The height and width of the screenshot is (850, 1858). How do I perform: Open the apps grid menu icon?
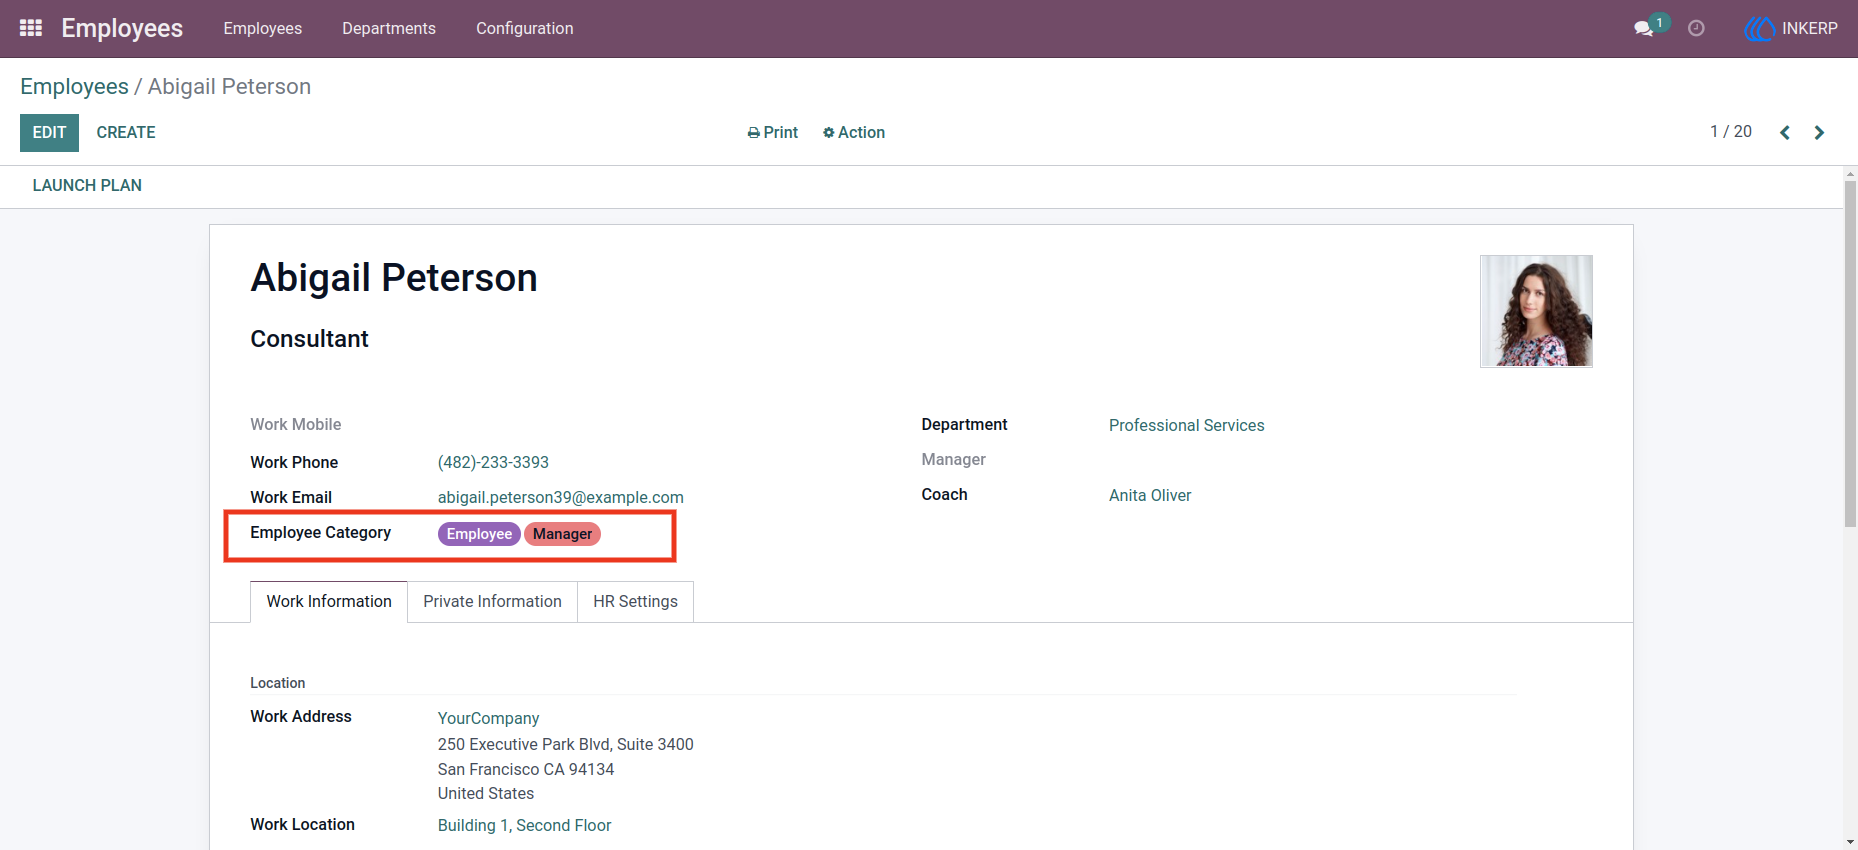coord(31,28)
